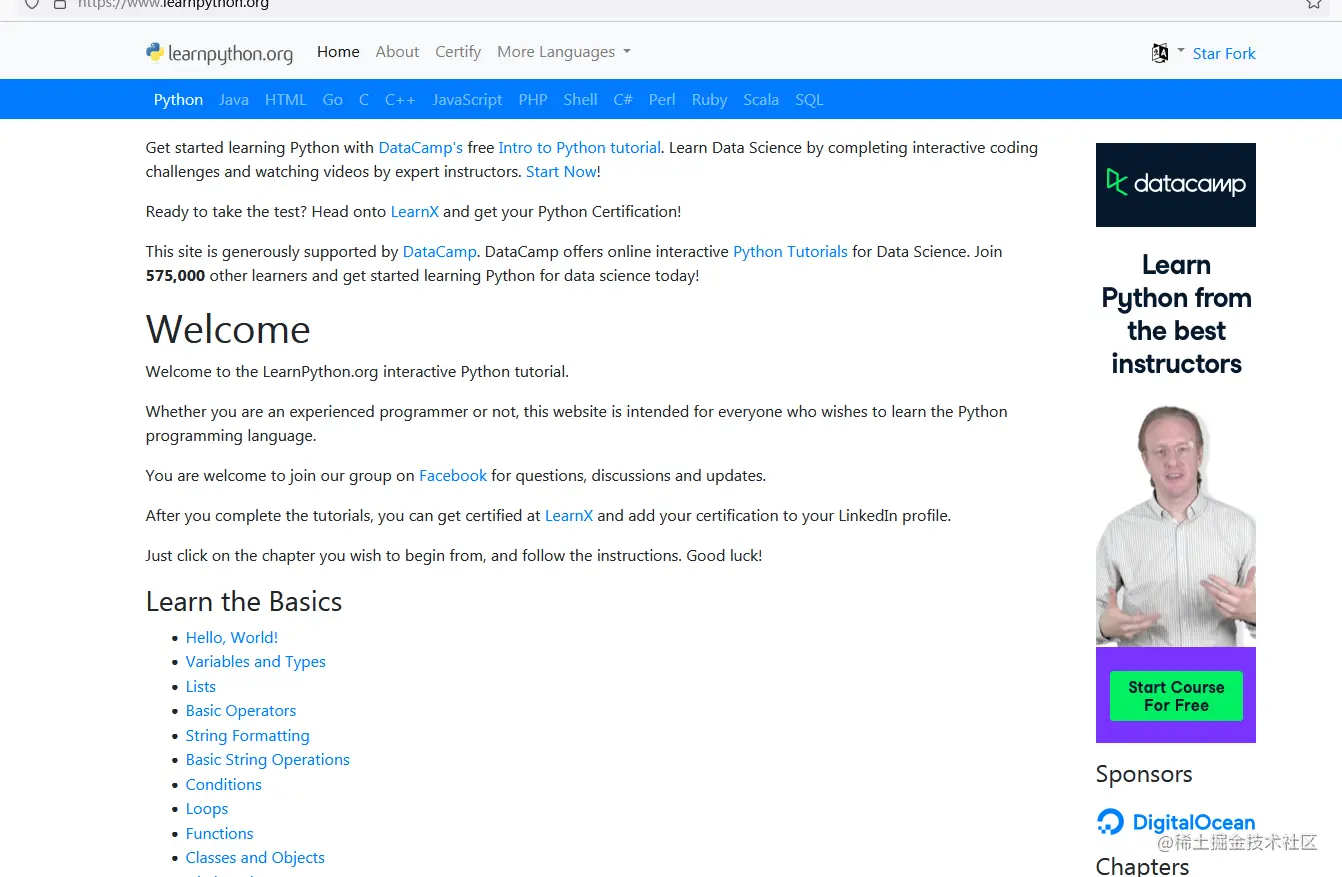Image resolution: width=1342 pixels, height=877 pixels.
Task: Open the Loops chapter
Action: 207,809
